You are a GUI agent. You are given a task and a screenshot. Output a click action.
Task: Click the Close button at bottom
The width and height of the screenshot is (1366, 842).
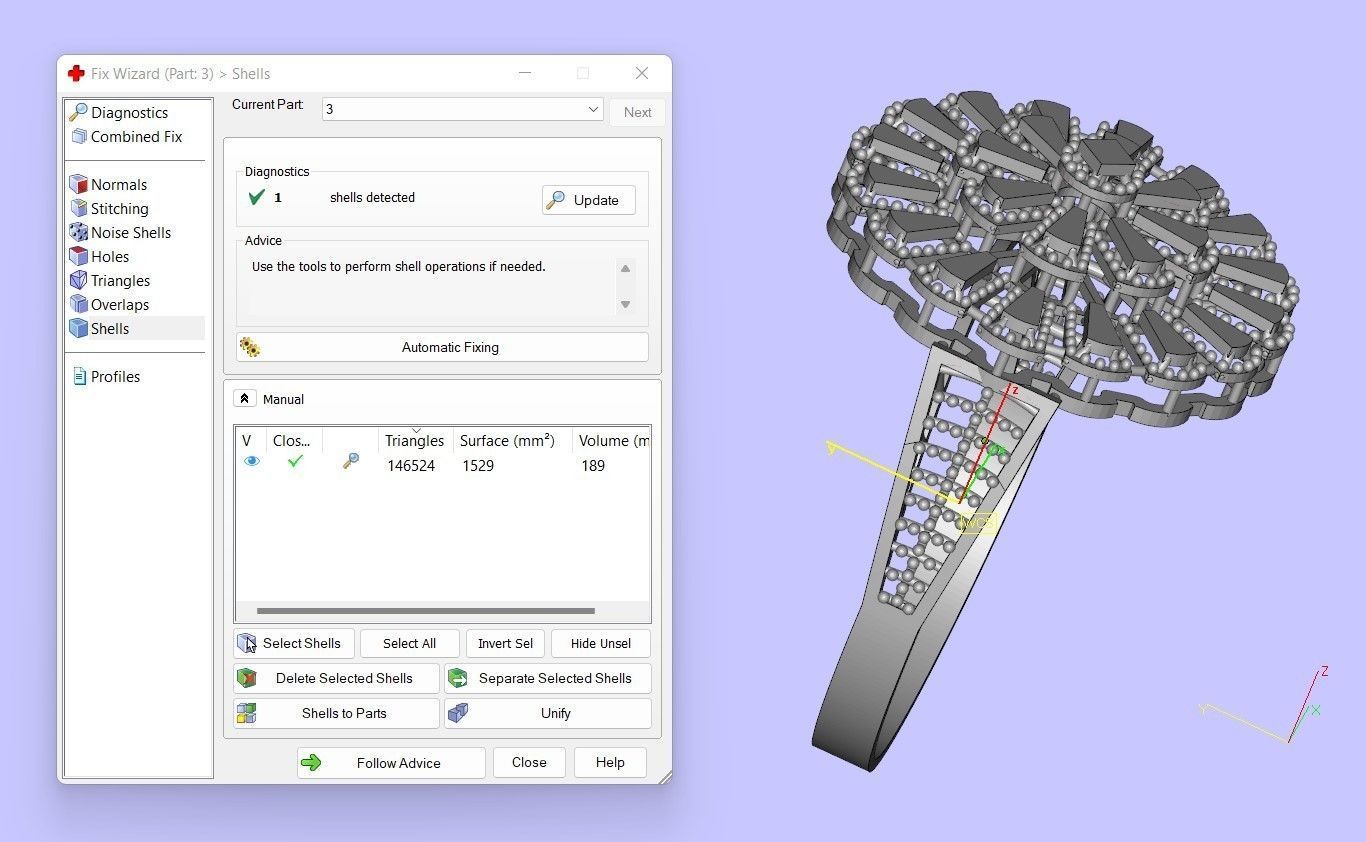coord(529,763)
